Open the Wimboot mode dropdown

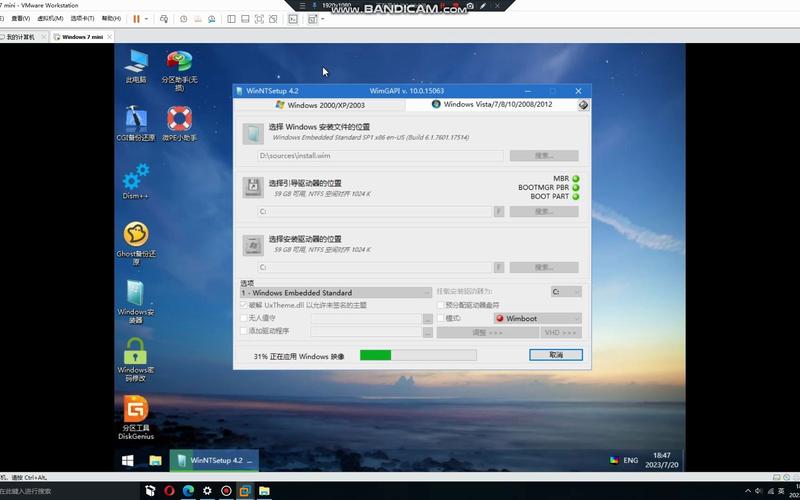[537, 318]
